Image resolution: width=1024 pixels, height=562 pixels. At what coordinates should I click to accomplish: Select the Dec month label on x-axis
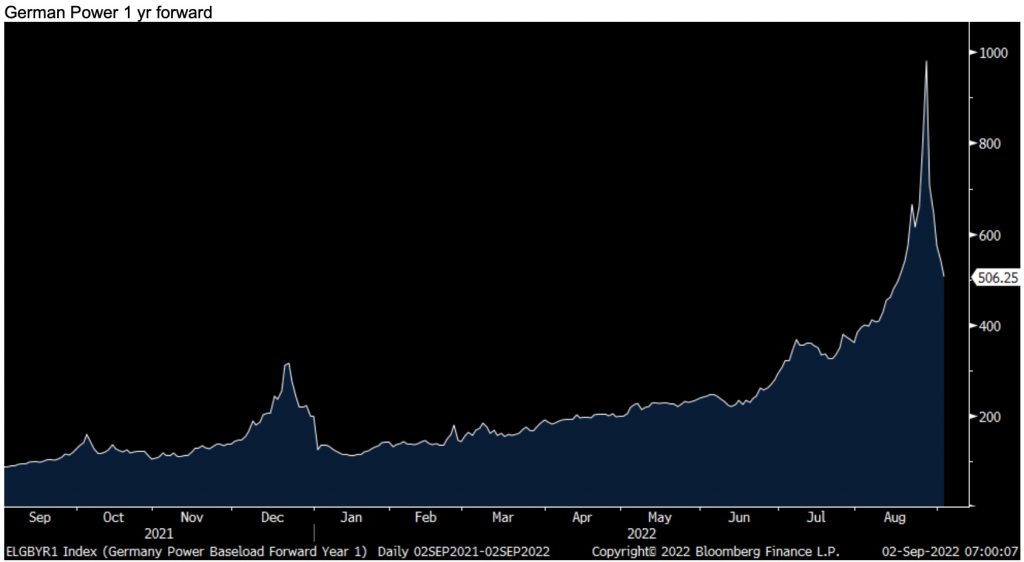[272, 517]
